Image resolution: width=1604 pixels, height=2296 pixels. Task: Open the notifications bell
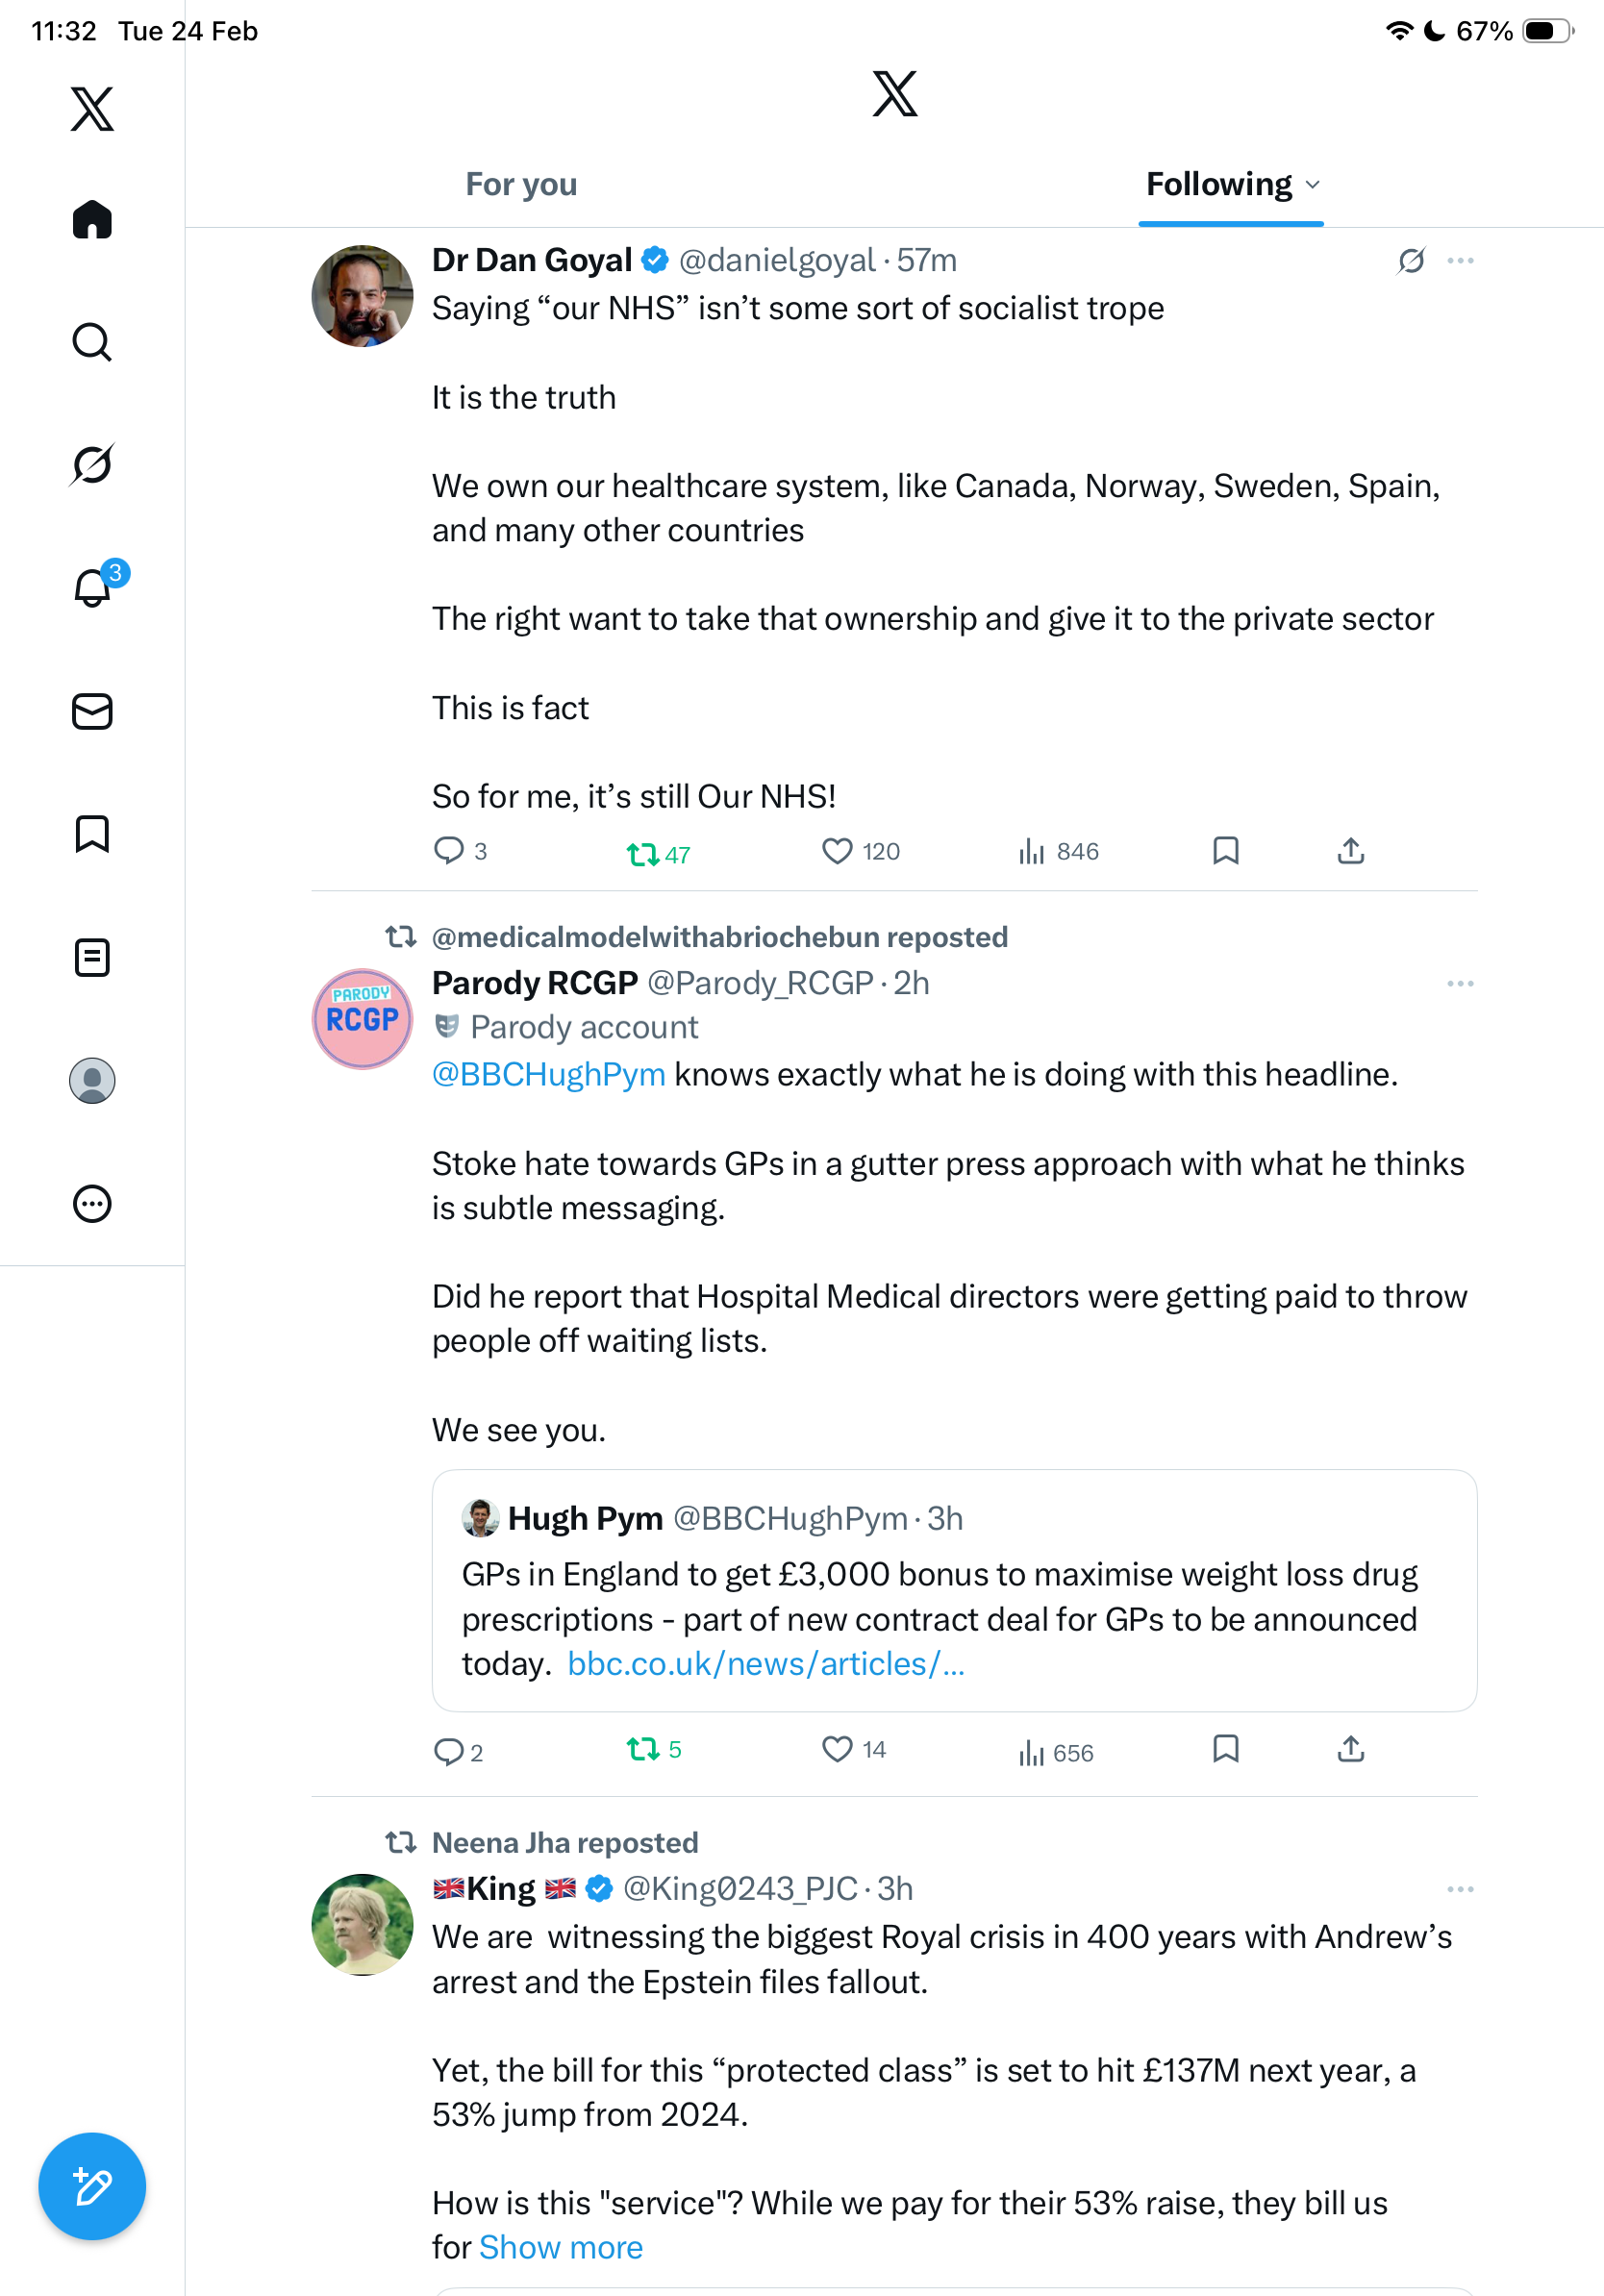coord(92,587)
